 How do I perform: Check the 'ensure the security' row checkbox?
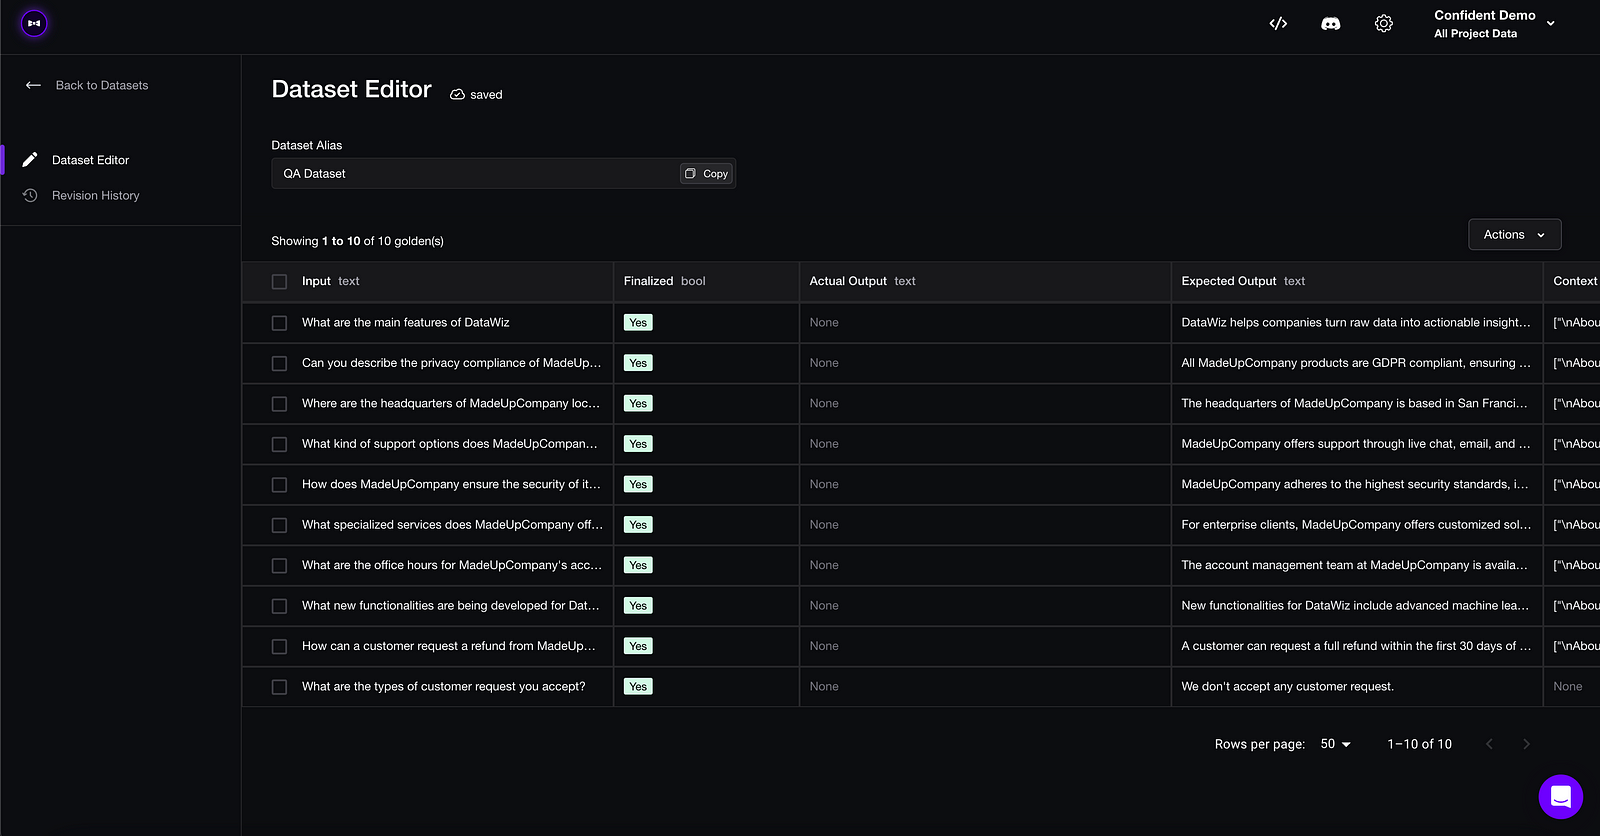click(279, 485)
